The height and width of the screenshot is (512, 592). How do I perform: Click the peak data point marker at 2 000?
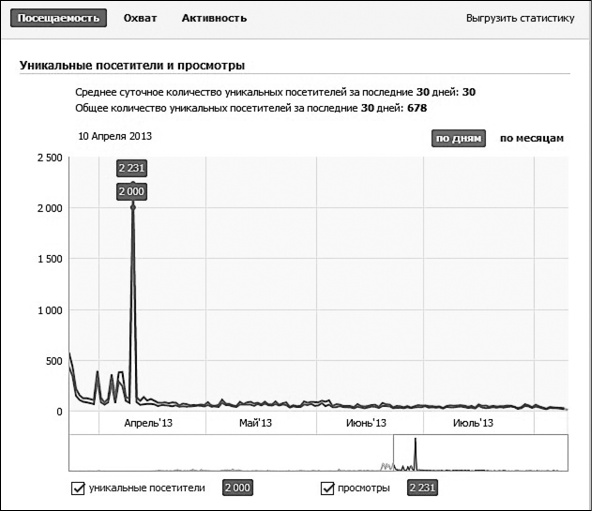tap(133, 207)
